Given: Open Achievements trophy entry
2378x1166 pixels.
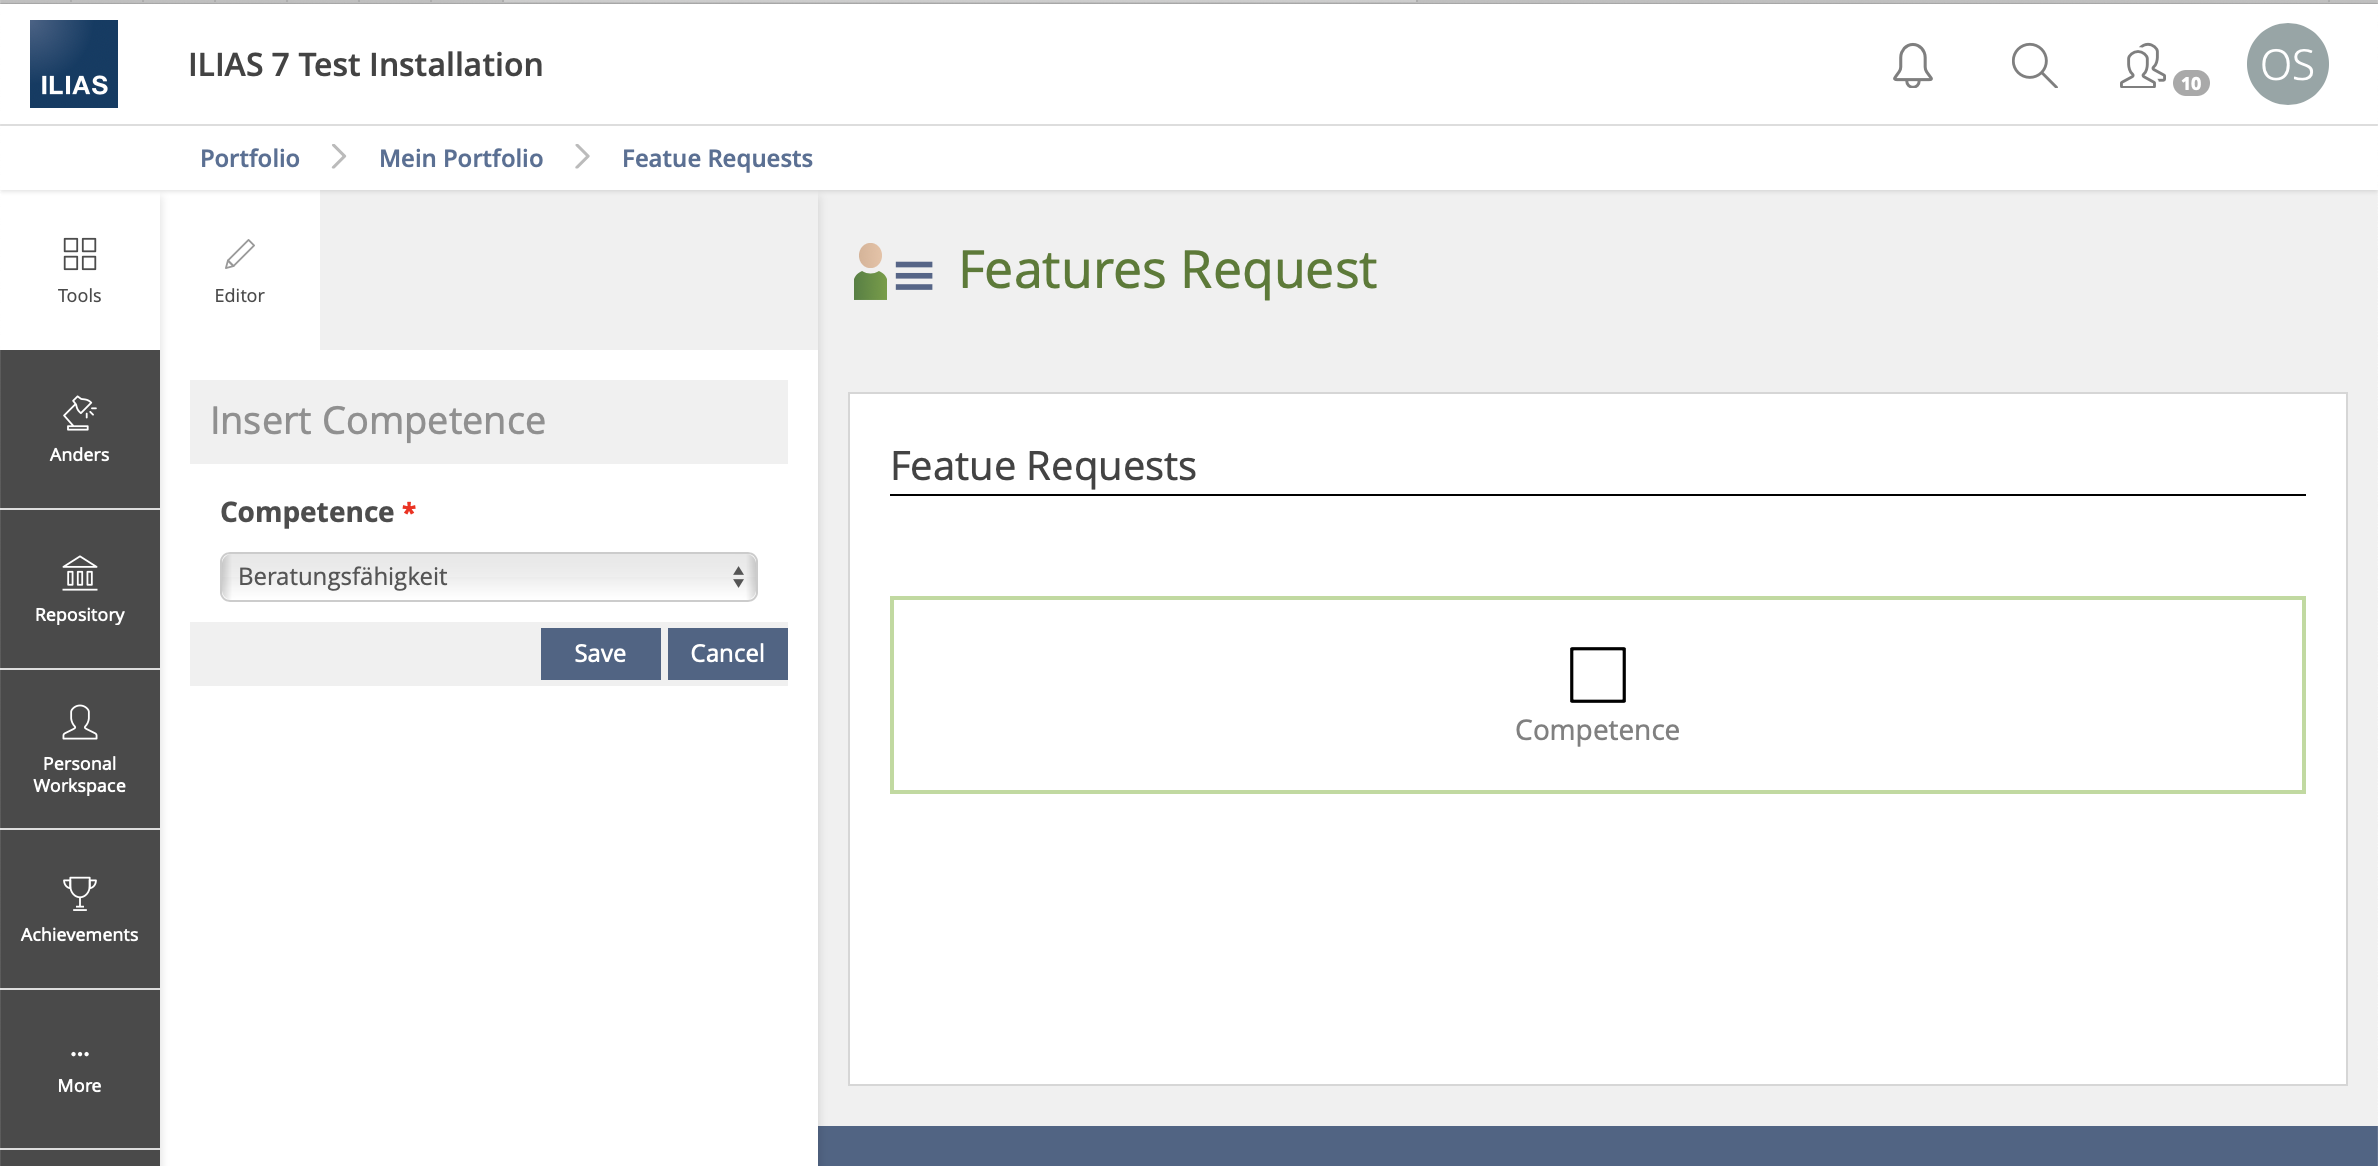Looking at the screenshot, I should (x=79, y=909).
